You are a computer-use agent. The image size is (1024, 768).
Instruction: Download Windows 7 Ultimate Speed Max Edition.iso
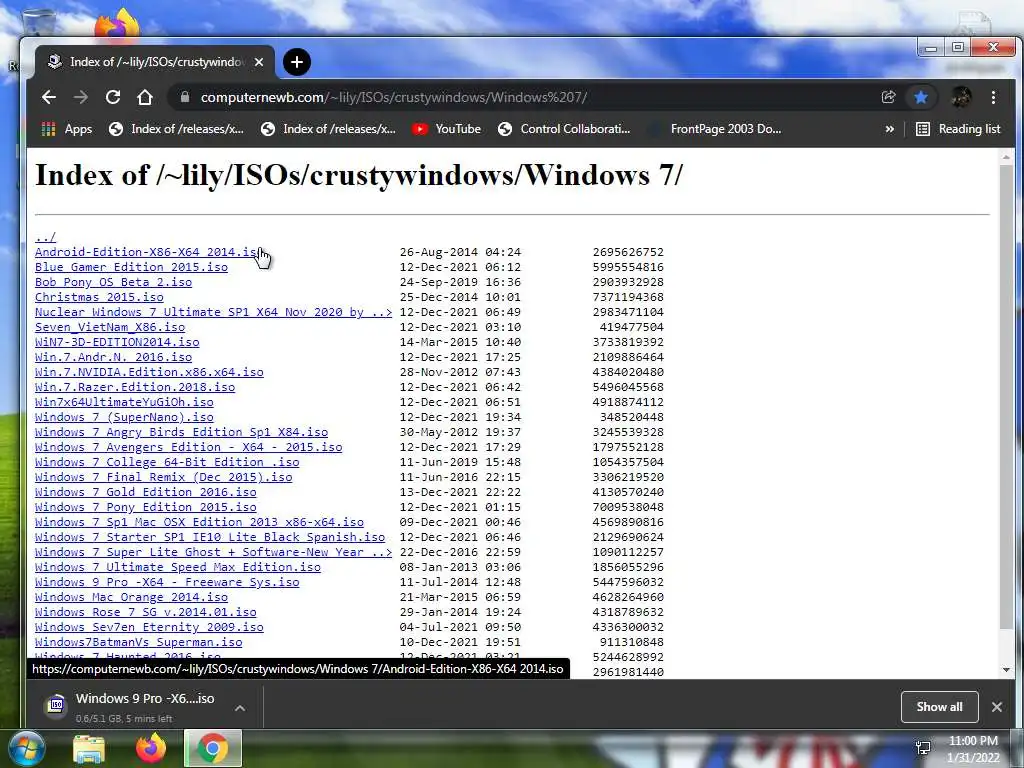pos(178,568)
